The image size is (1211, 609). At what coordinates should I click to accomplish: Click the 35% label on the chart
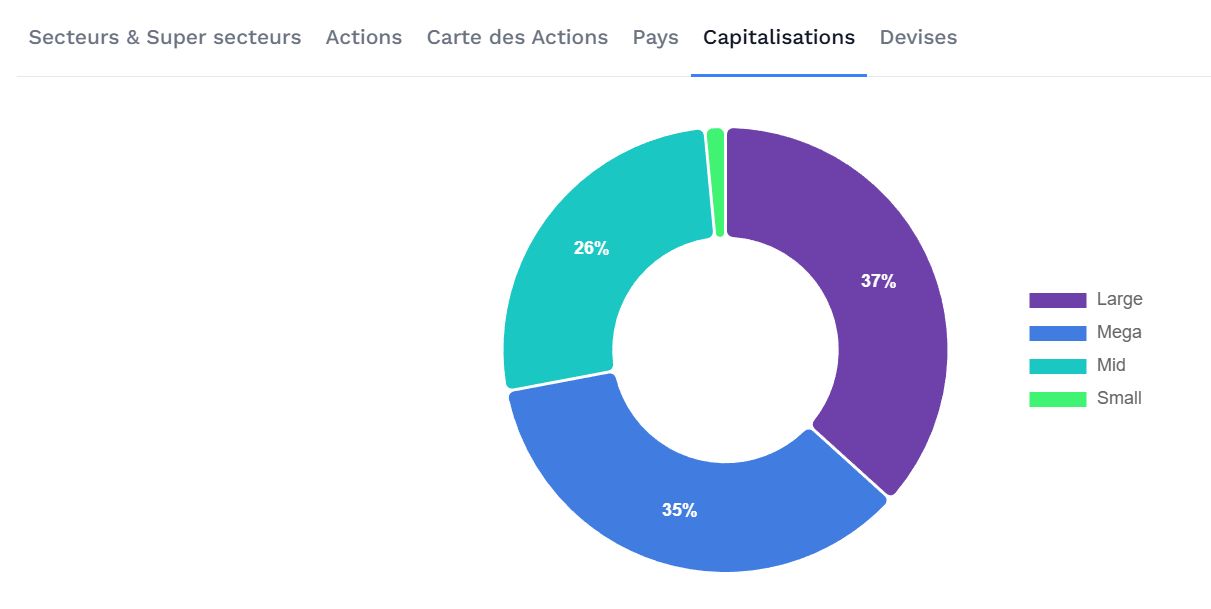[679, 510]
